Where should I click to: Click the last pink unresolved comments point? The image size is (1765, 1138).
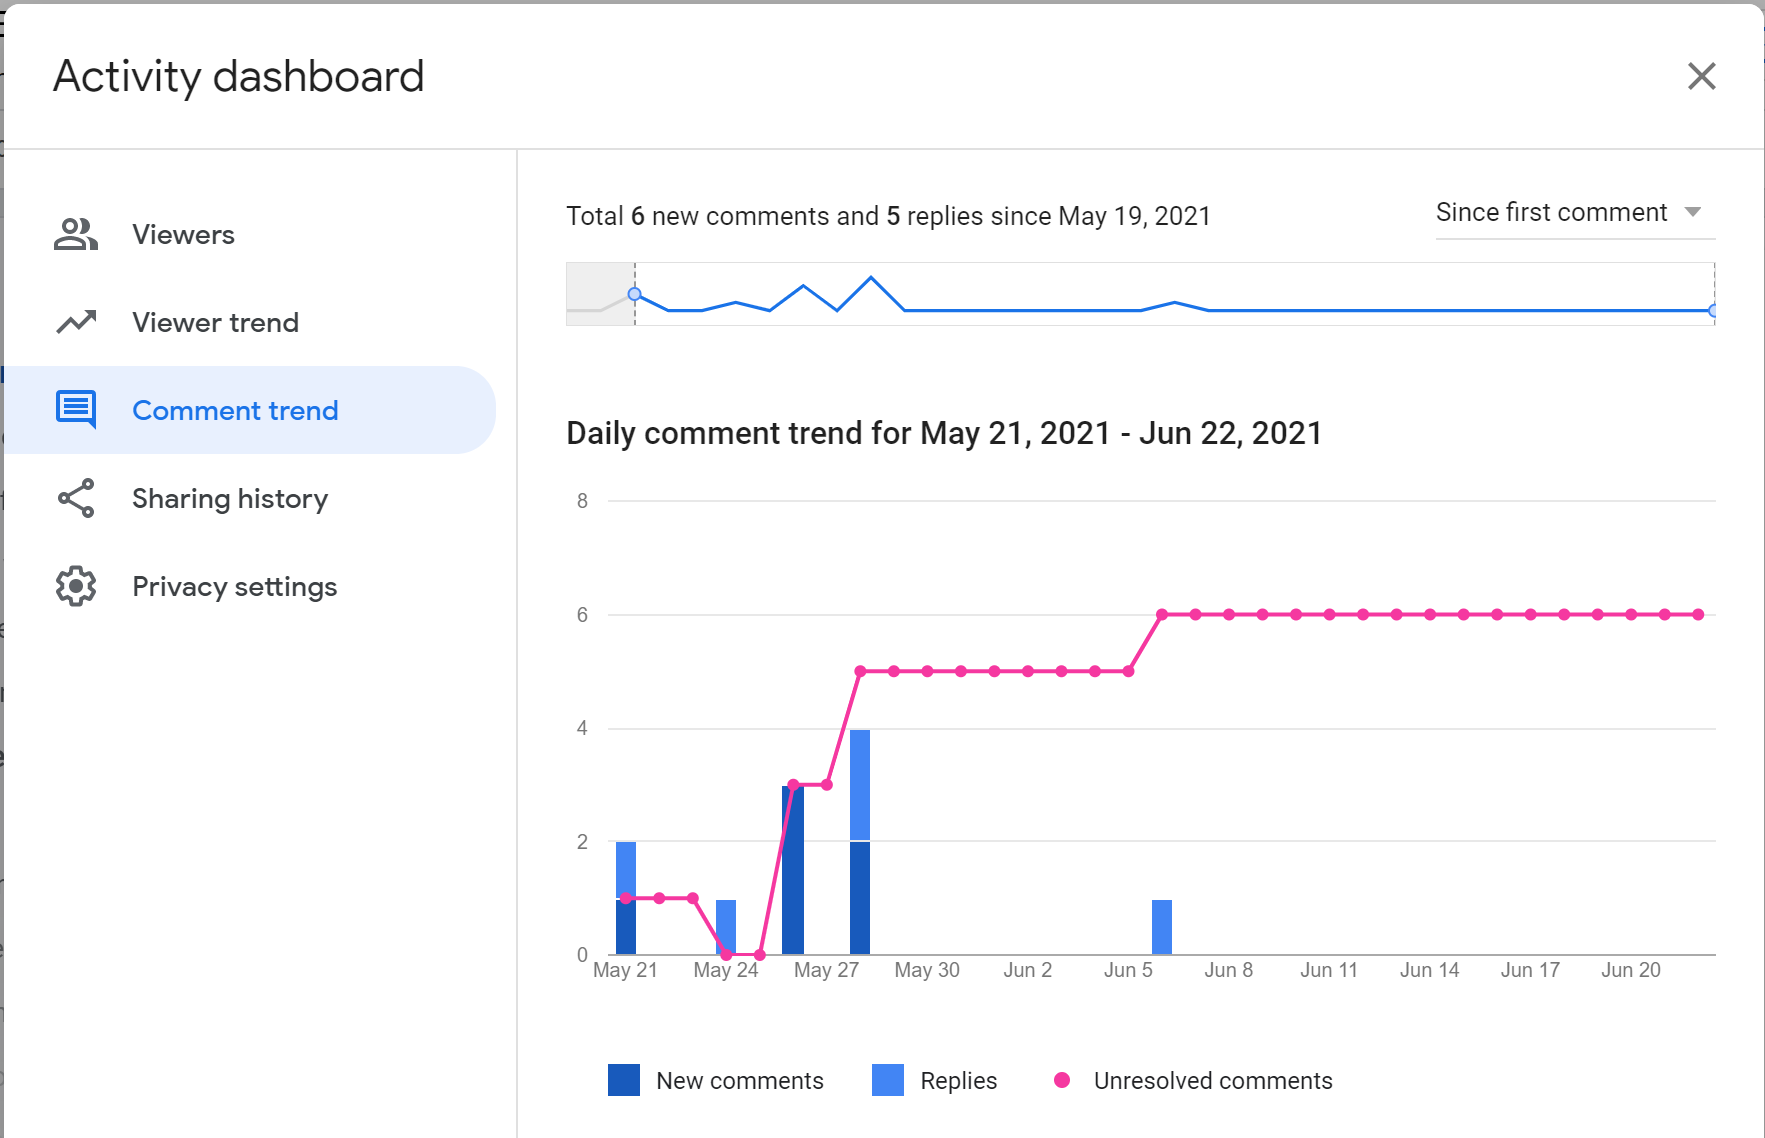[x=1698, y=615]
